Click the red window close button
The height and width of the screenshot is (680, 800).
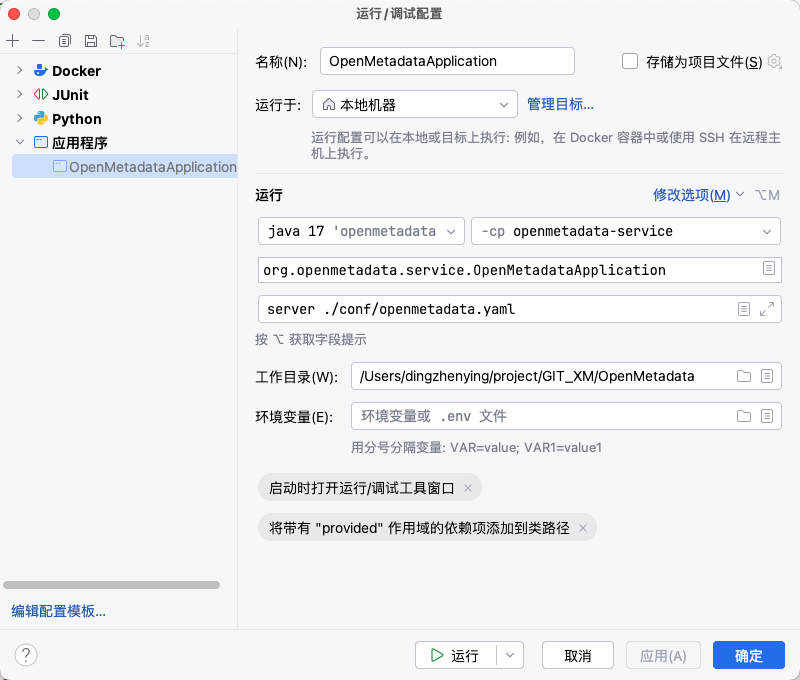pos(14,14)
